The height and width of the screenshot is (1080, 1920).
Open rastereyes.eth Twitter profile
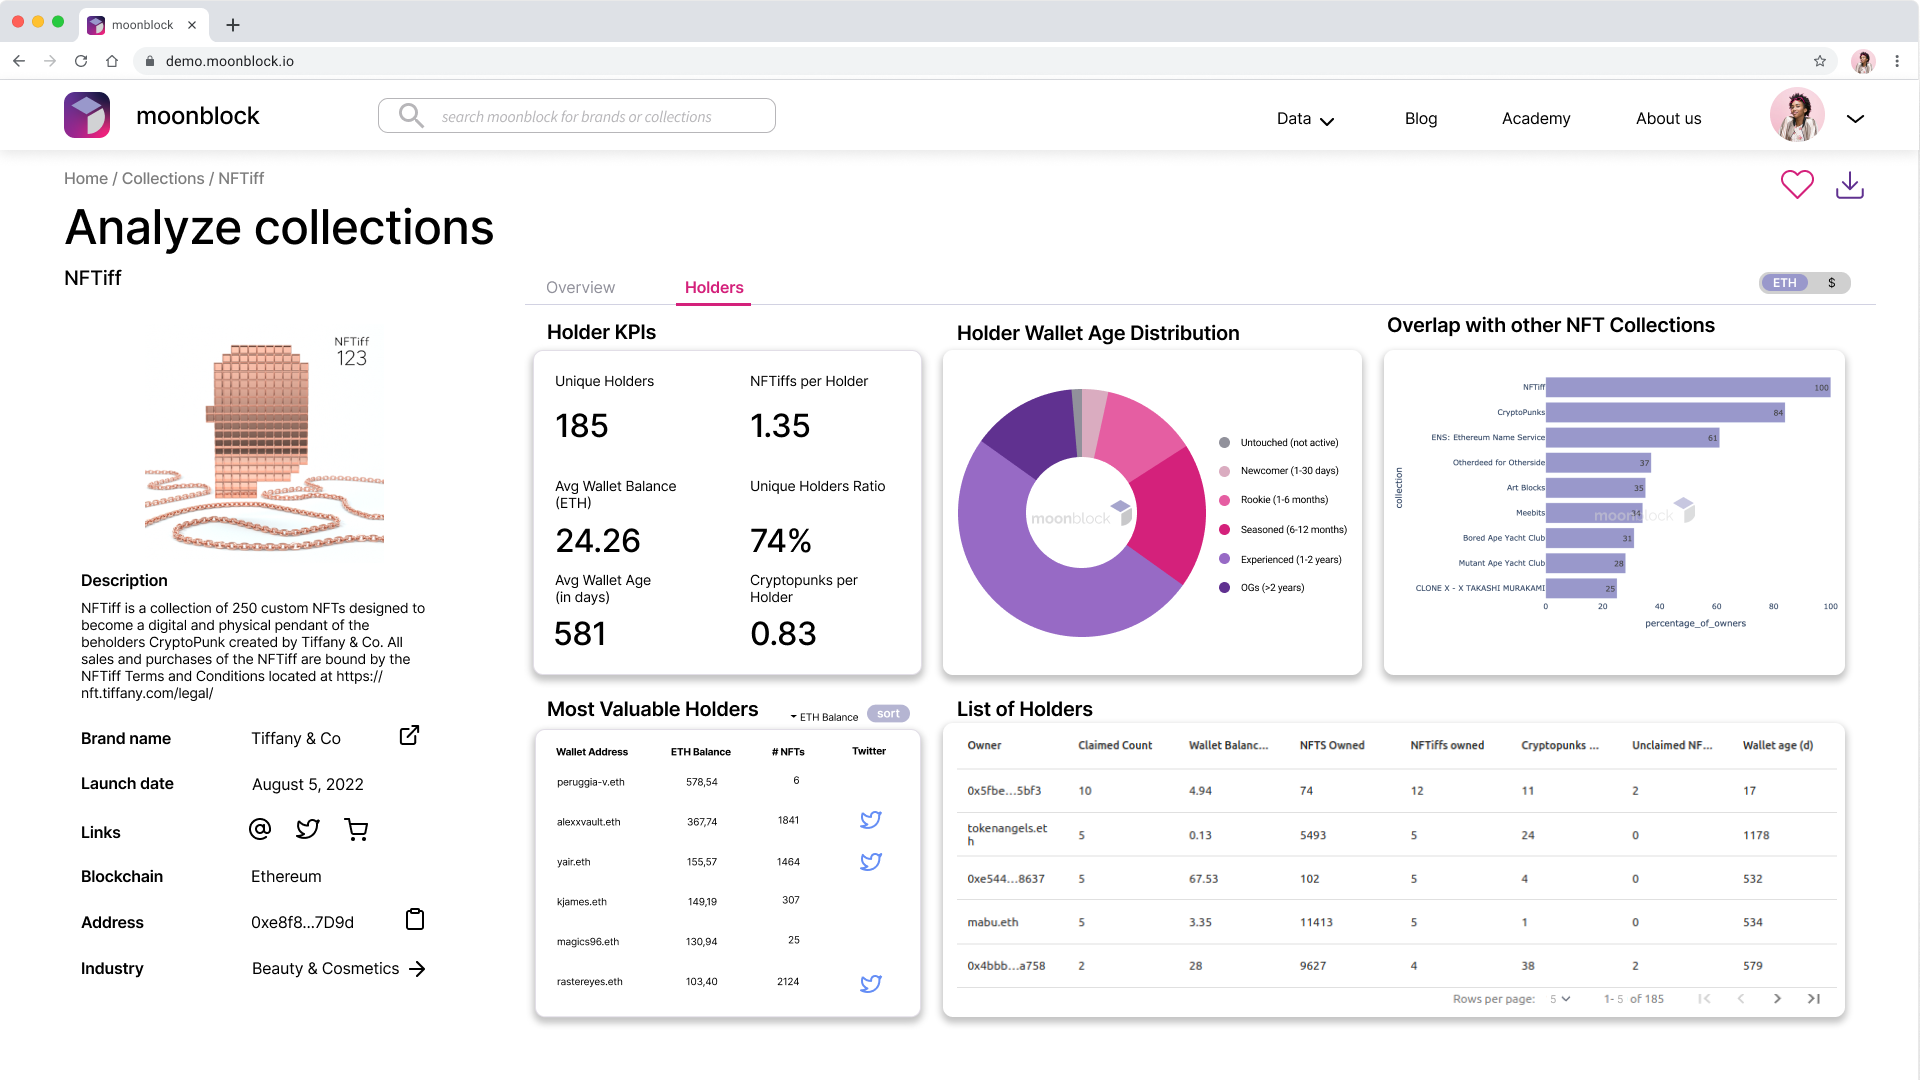click(x=871, y=984)
